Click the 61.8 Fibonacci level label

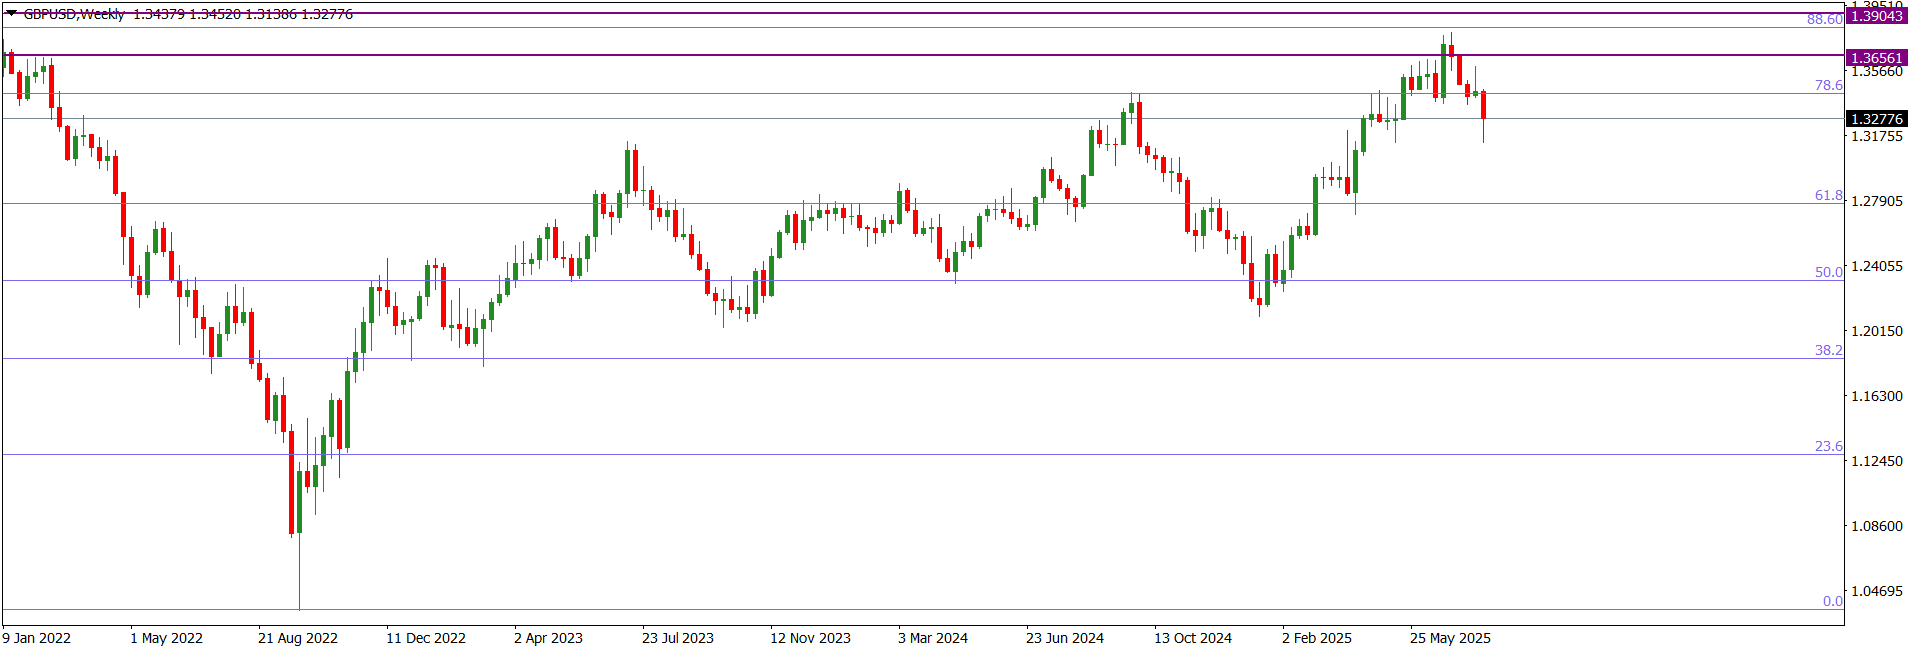tap(1829, 195)
